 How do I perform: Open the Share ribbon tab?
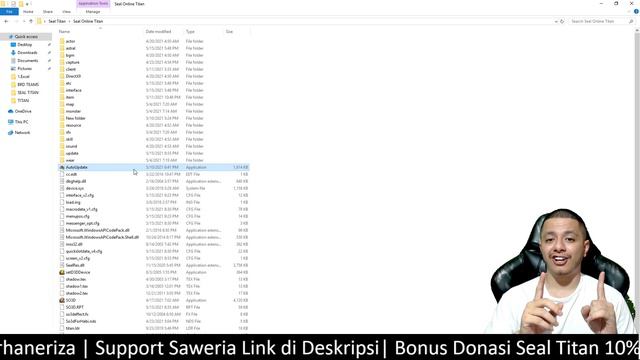48,12
